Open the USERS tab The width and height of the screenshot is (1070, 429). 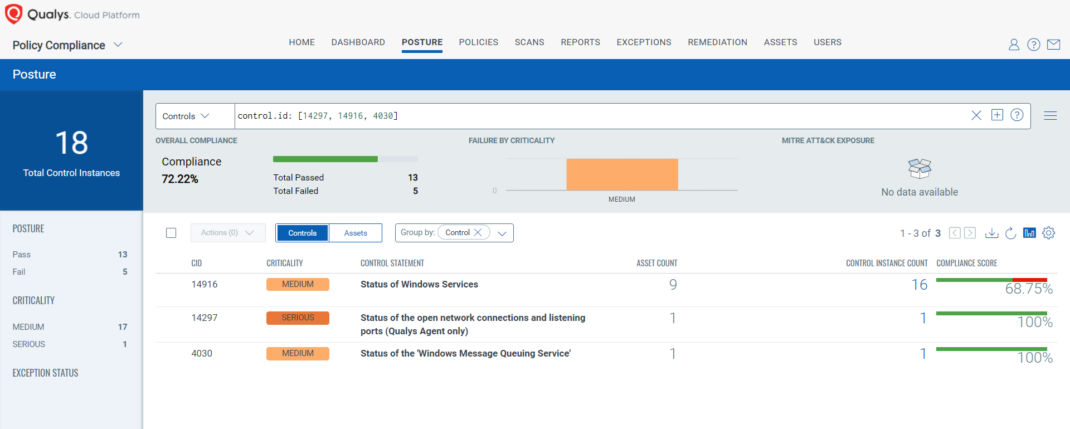[827, 42]
